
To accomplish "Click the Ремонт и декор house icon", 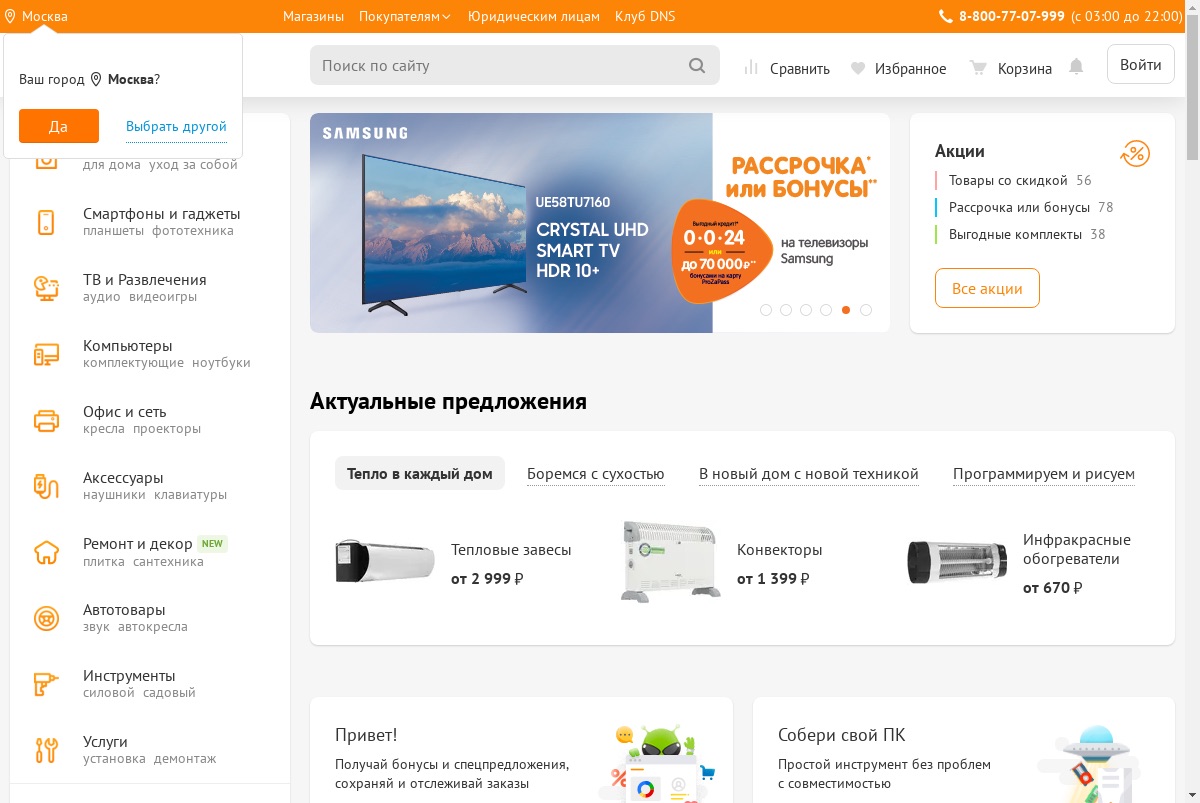I will pos(46,552).
